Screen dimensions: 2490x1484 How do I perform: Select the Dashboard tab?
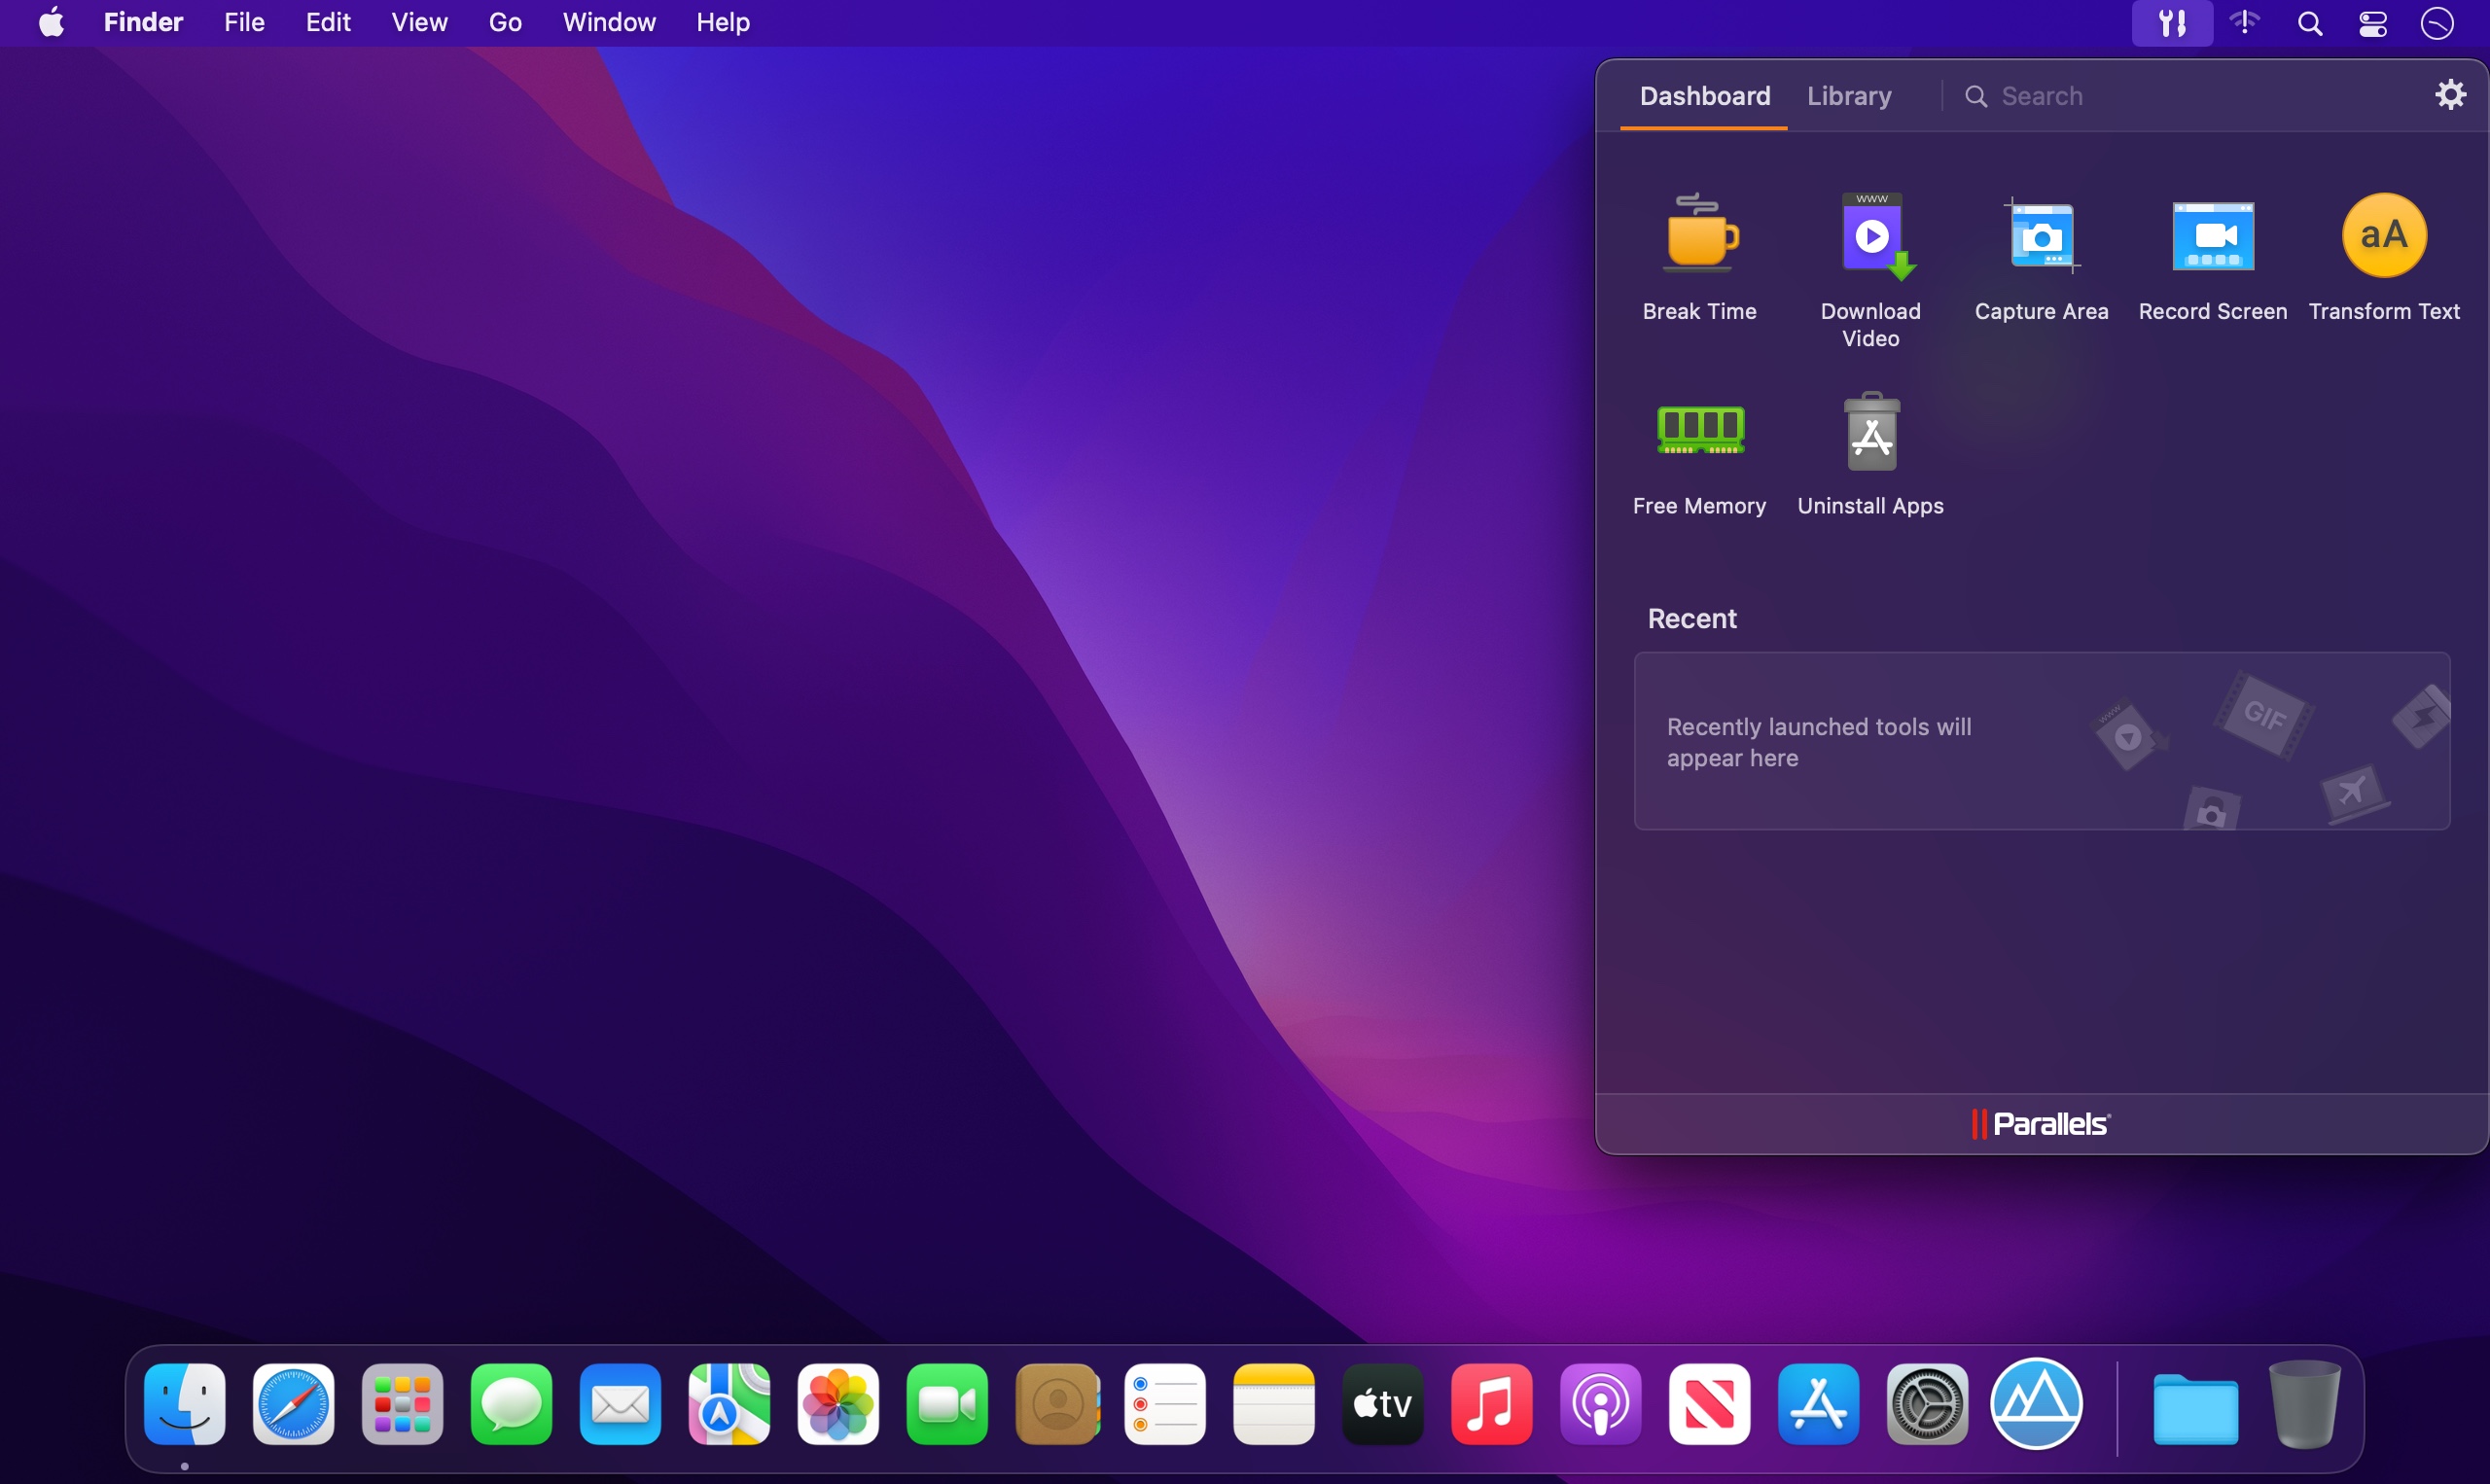click(x=1702, y=95)
